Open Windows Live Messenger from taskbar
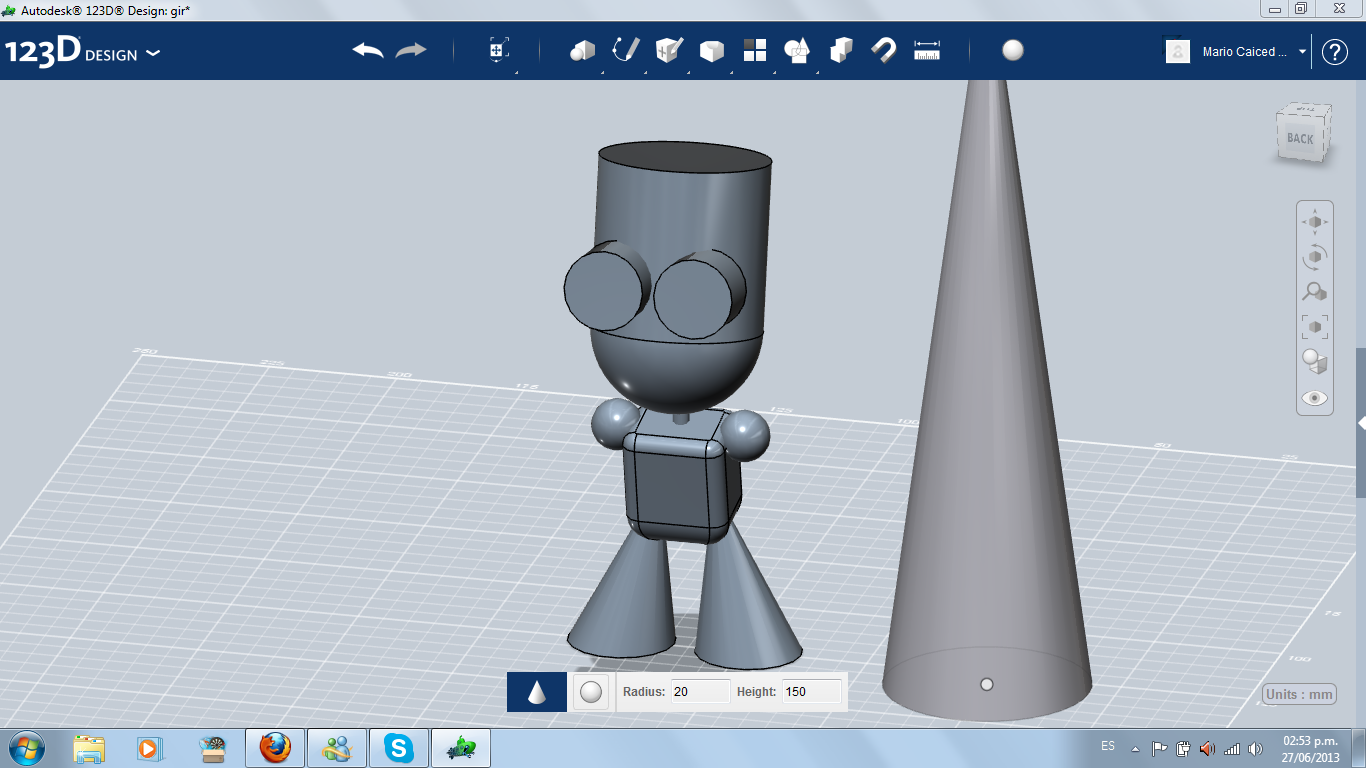 point(337,748)
